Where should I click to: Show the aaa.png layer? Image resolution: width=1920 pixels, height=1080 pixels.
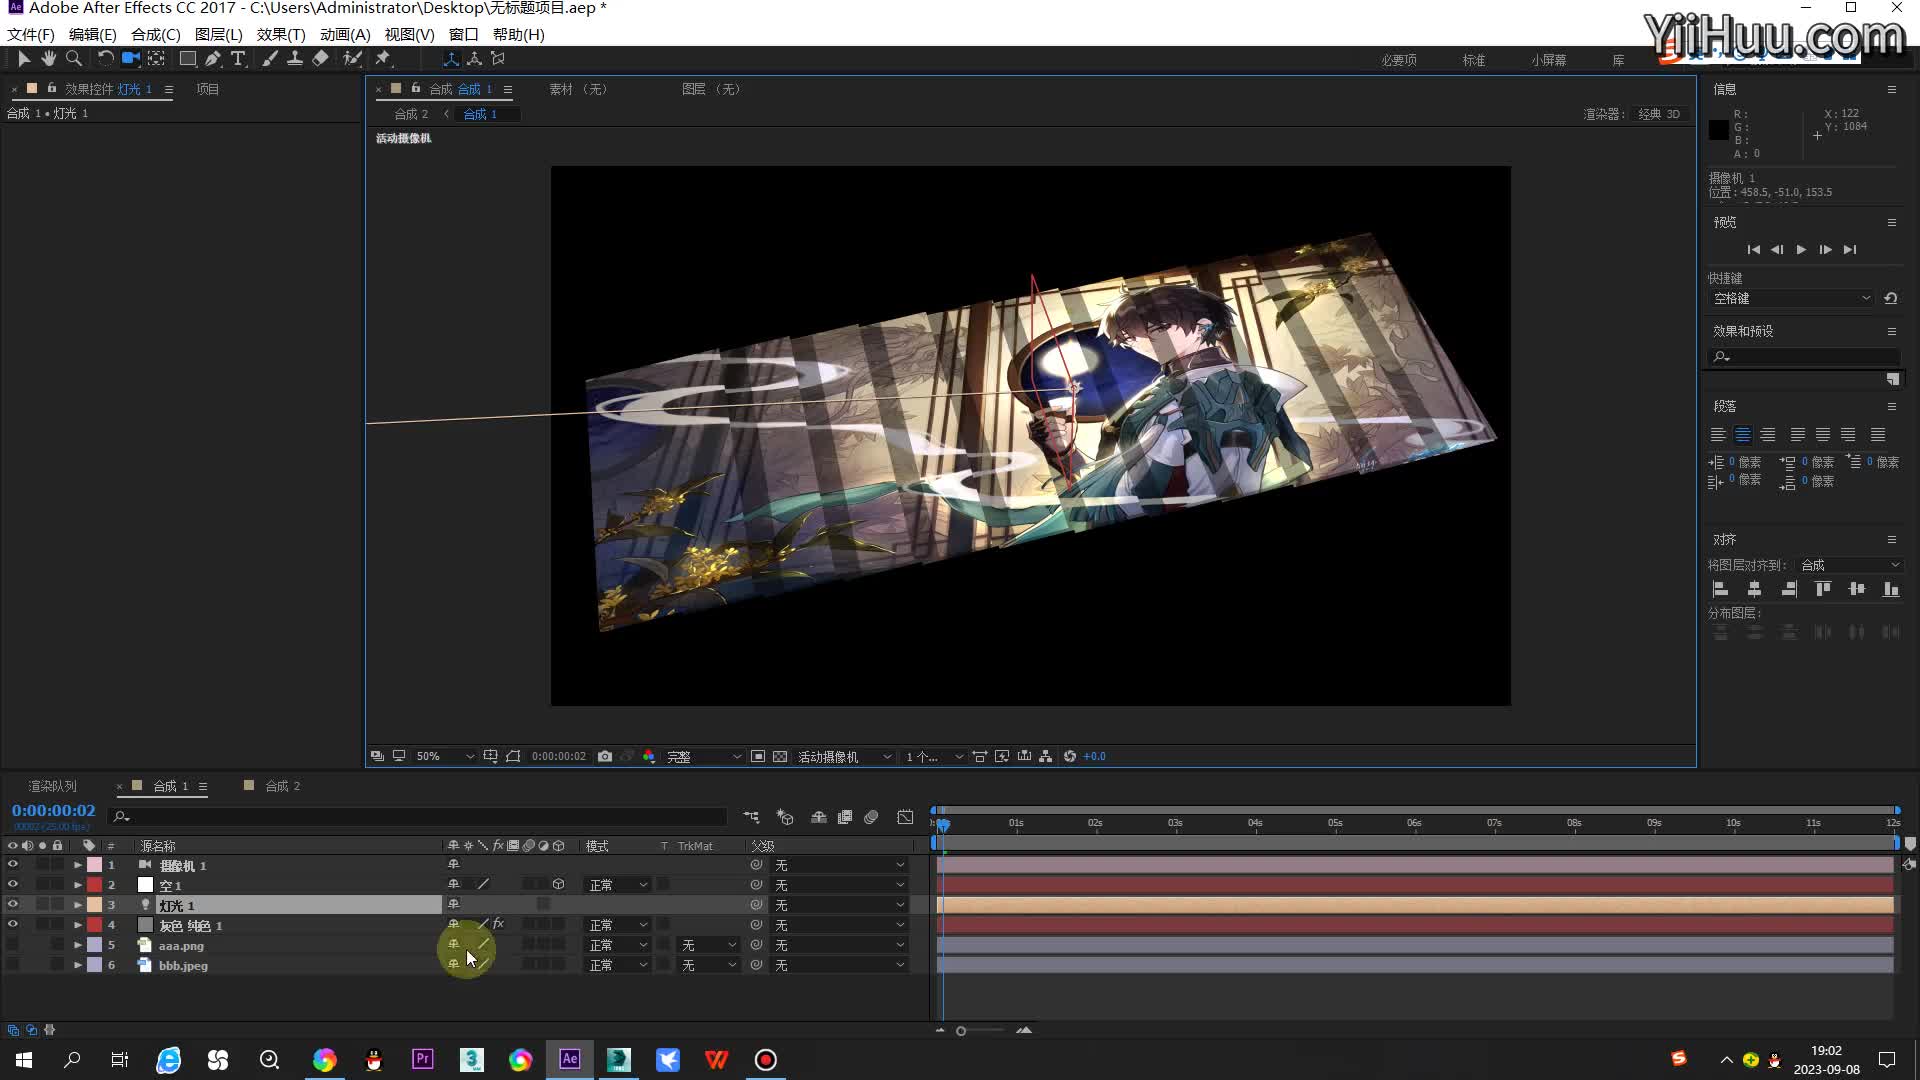click(13, 945)
